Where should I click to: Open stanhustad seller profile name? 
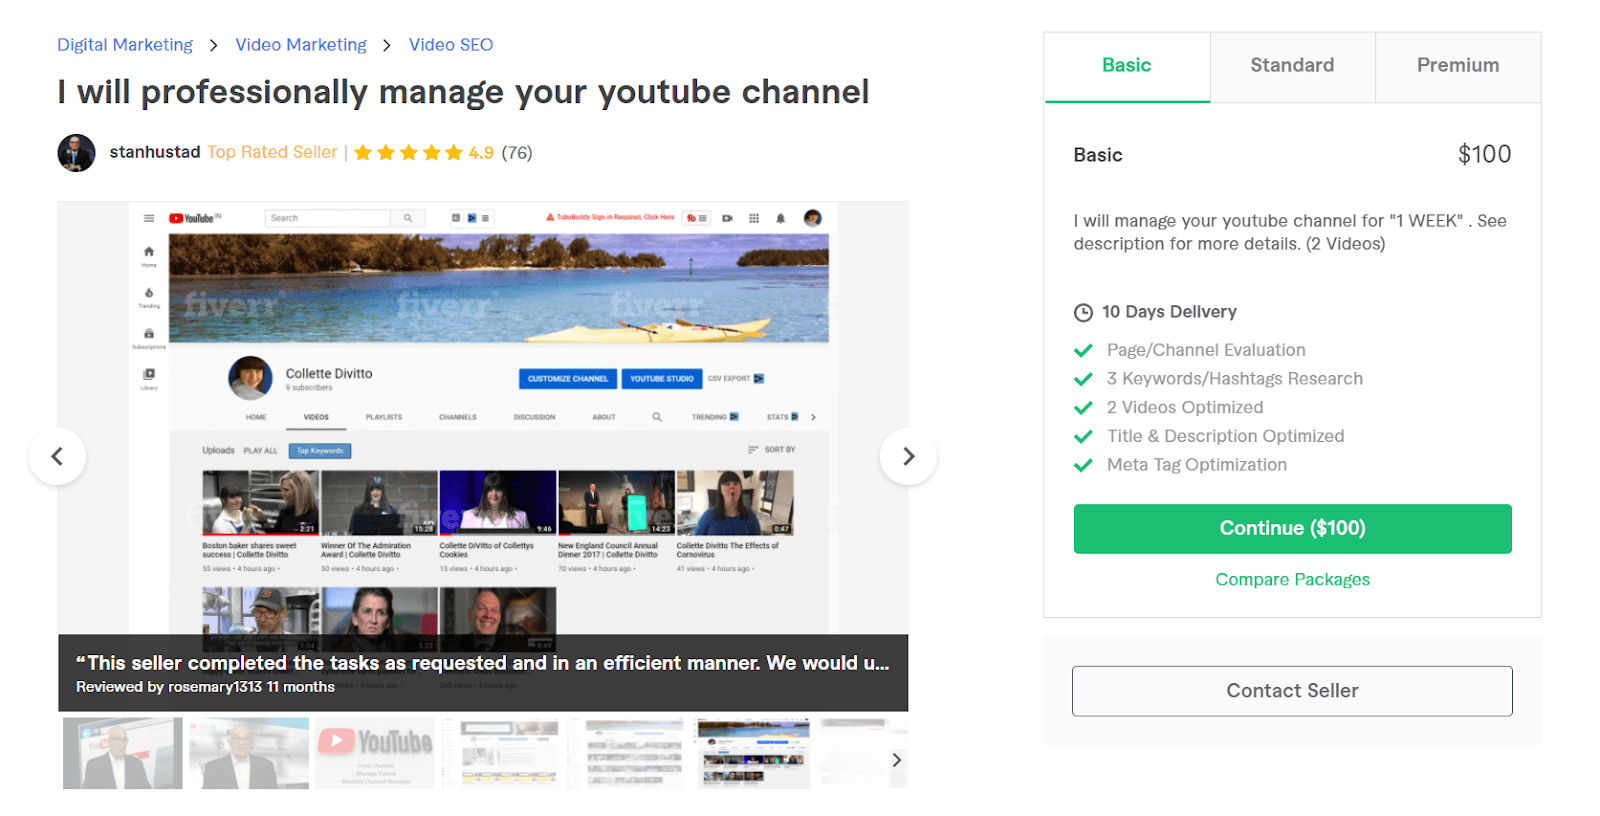(x=155, y=152)
